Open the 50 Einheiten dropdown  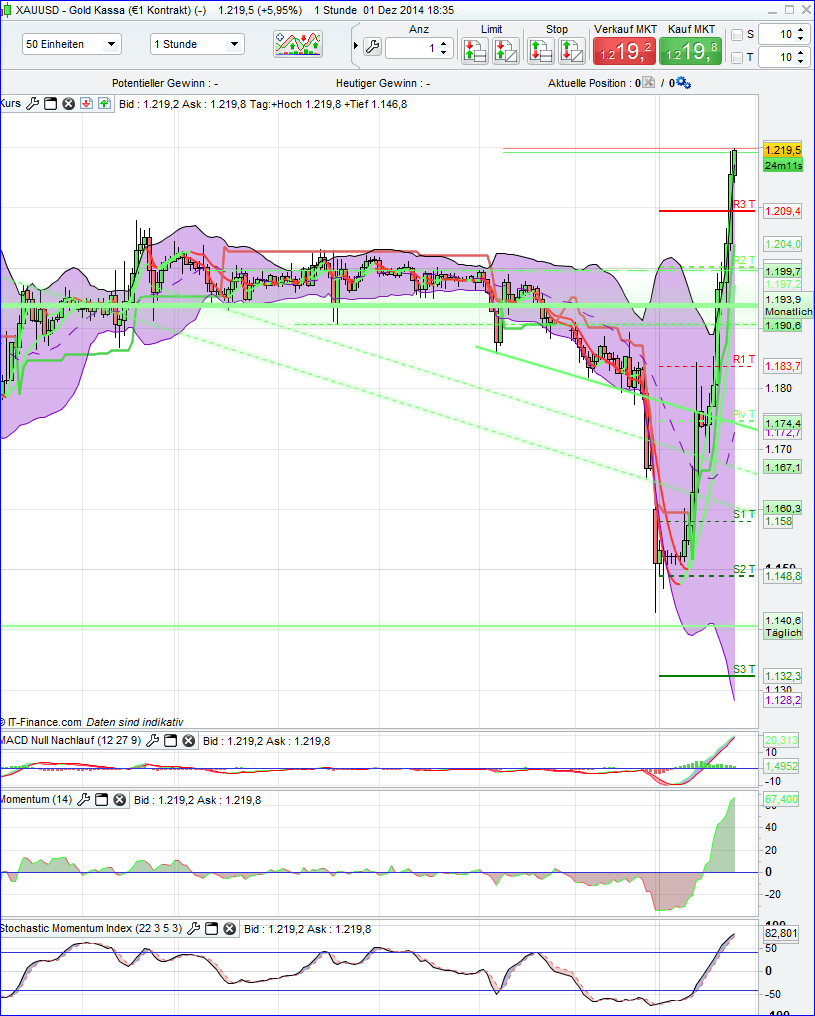[x=70, y=43]
